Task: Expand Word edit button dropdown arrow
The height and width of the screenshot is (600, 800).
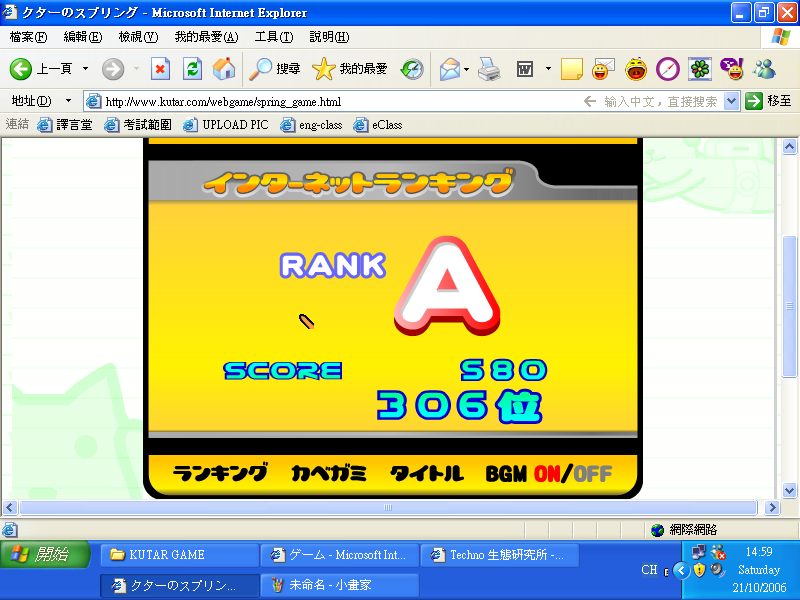Action: pos(548,68)
